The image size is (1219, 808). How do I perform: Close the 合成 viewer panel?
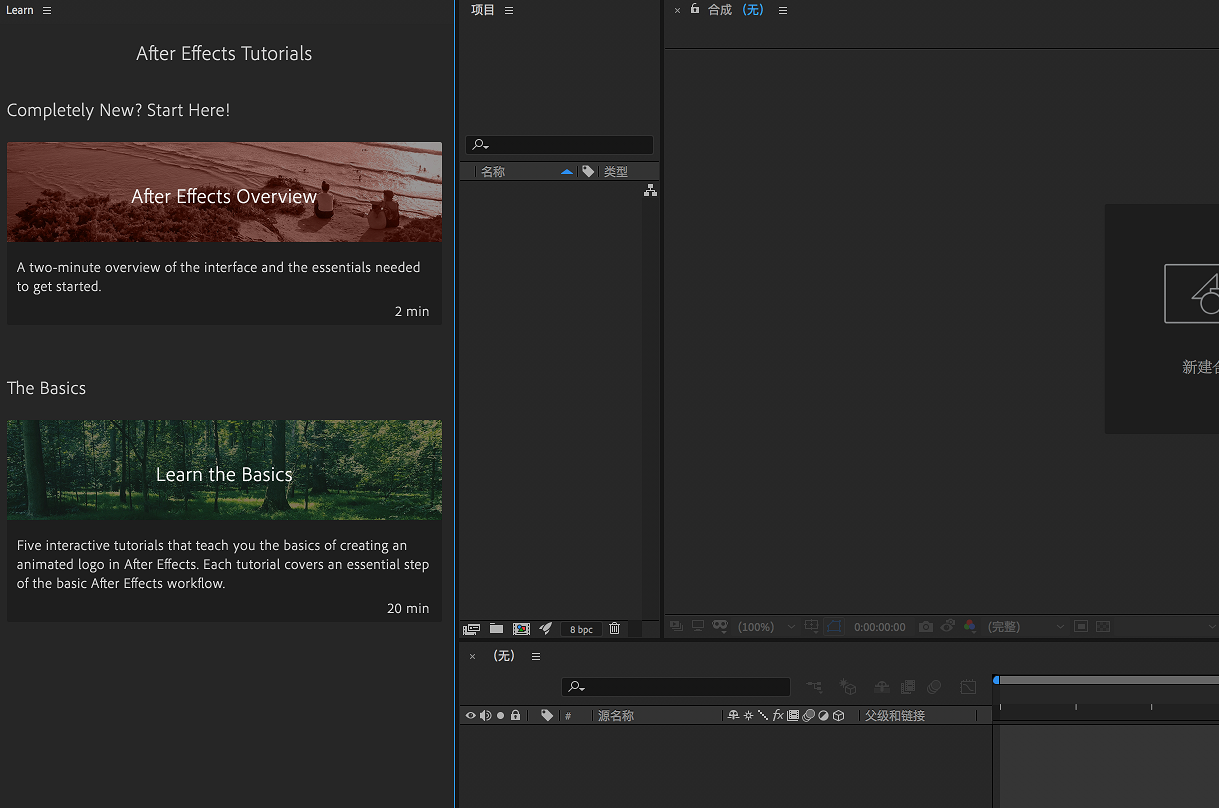[677, 10]
